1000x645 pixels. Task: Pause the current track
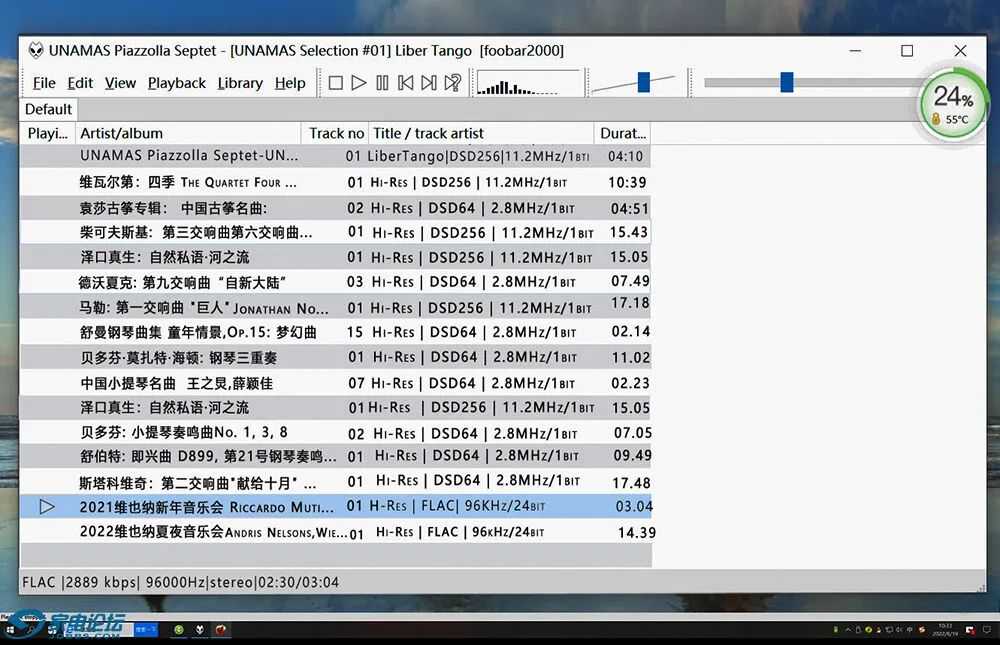pos(382,83)
